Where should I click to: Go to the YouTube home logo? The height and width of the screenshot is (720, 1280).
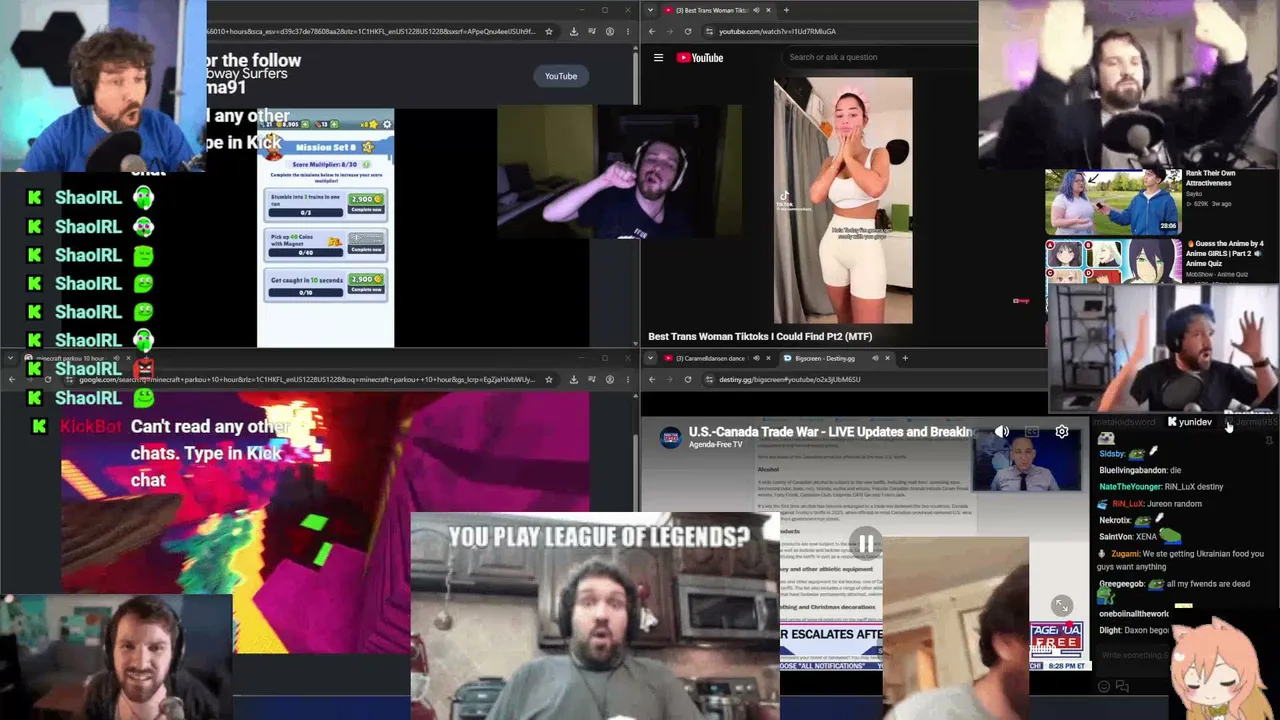pos(700,58)
